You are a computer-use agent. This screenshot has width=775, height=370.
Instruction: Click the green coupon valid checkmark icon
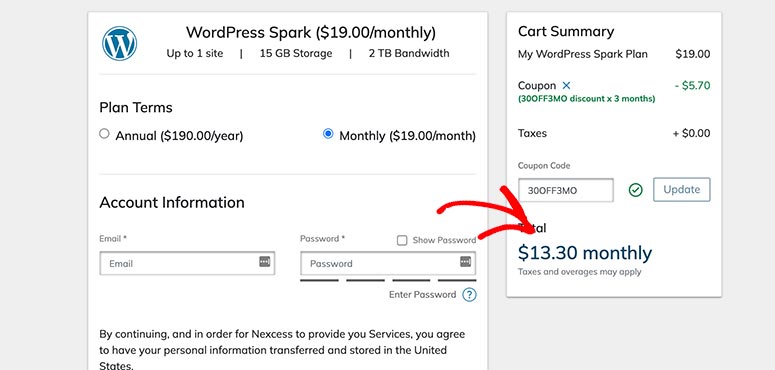tap(636, 190)
